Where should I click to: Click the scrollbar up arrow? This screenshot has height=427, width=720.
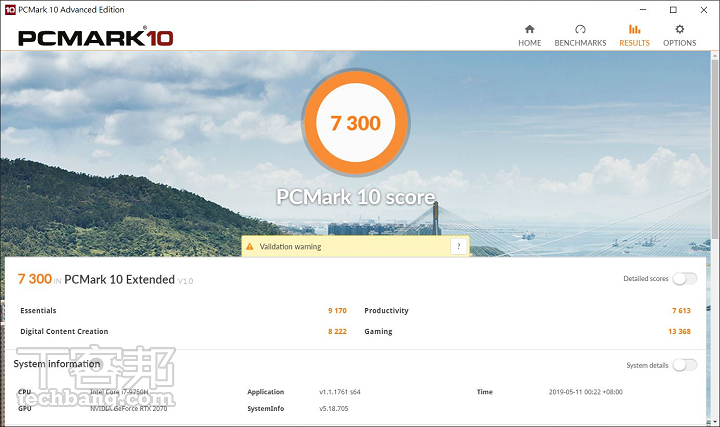pos(715,56)
